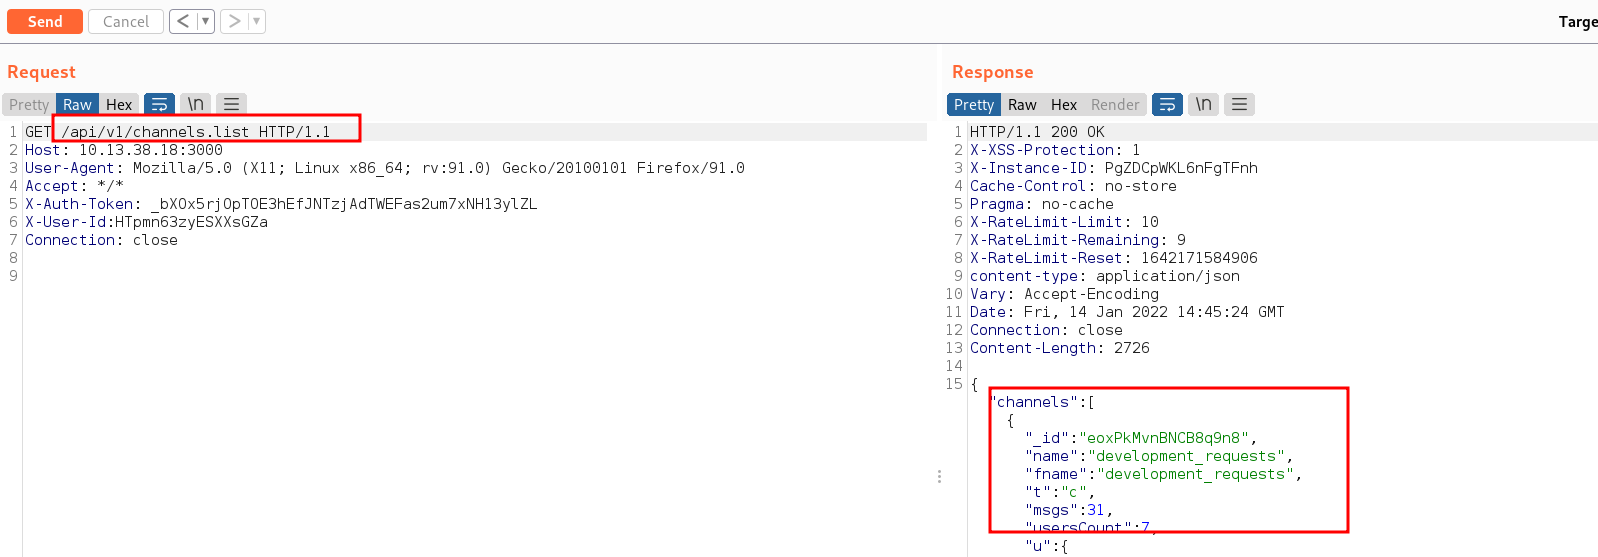The height and width of the screenshot is (557, 1598).
Task: Switch Request view to Pretty tab
Action: [29, 104]
